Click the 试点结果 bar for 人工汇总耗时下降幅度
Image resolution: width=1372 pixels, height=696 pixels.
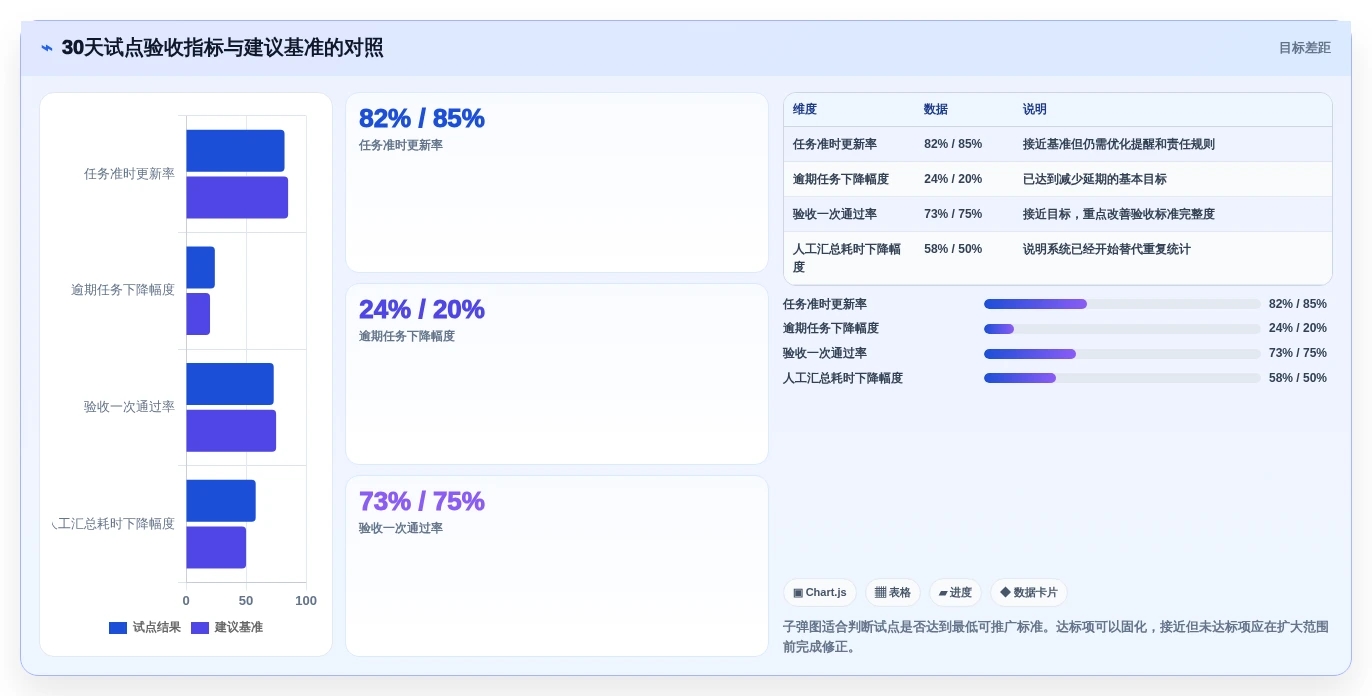pyautogui.click(x=221, y=501)
